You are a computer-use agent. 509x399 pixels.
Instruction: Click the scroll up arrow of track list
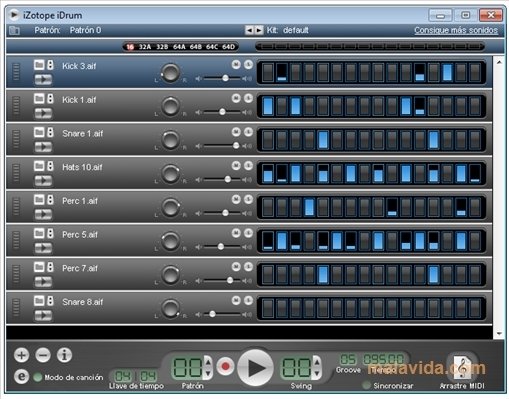point(499,62)
